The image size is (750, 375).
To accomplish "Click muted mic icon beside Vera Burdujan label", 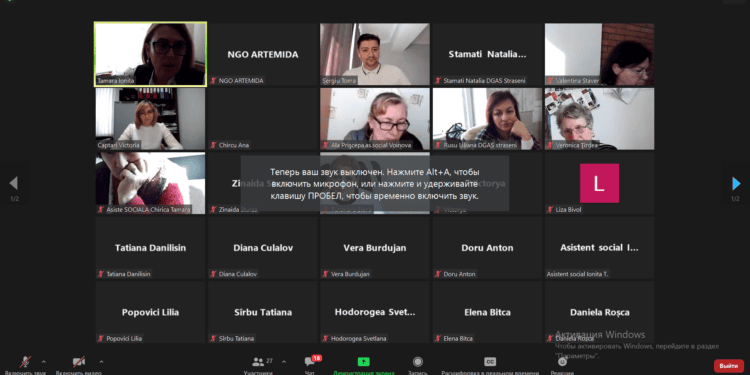I will coord(326,274).
